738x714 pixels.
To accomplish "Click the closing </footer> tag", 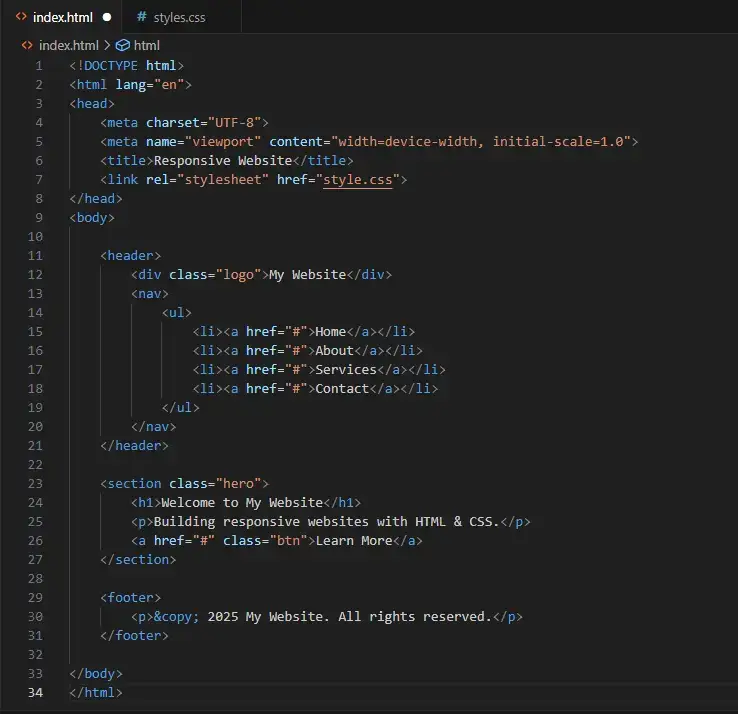I will [x=134, y=636].
